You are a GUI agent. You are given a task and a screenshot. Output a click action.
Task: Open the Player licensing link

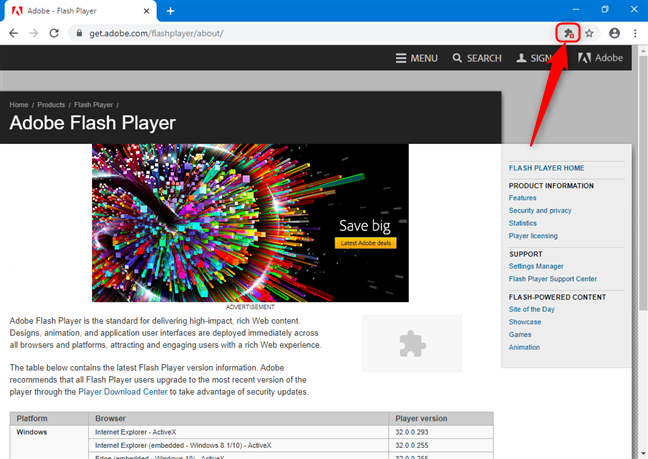point(533,236)
